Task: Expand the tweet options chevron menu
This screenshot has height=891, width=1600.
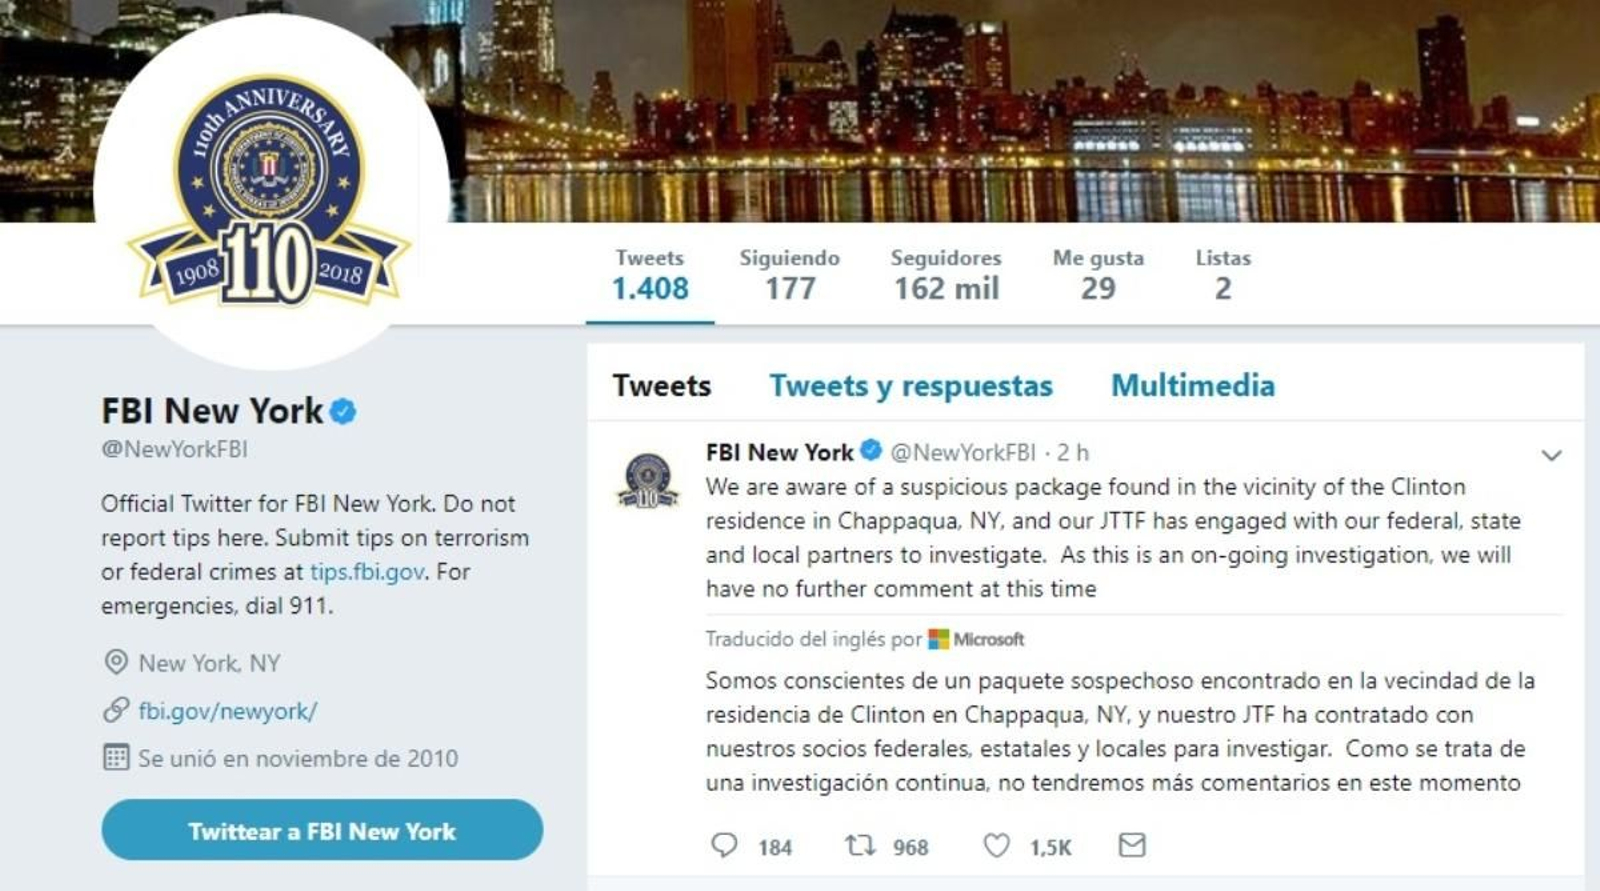Action: (x=1551, y=456)
